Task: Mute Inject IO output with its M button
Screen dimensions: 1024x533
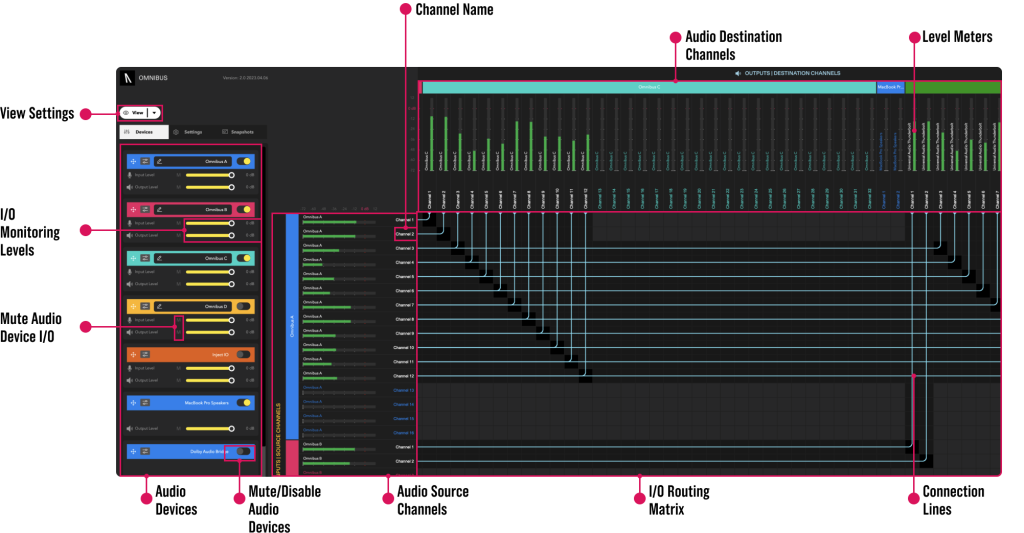Action: tap(179, 380)
